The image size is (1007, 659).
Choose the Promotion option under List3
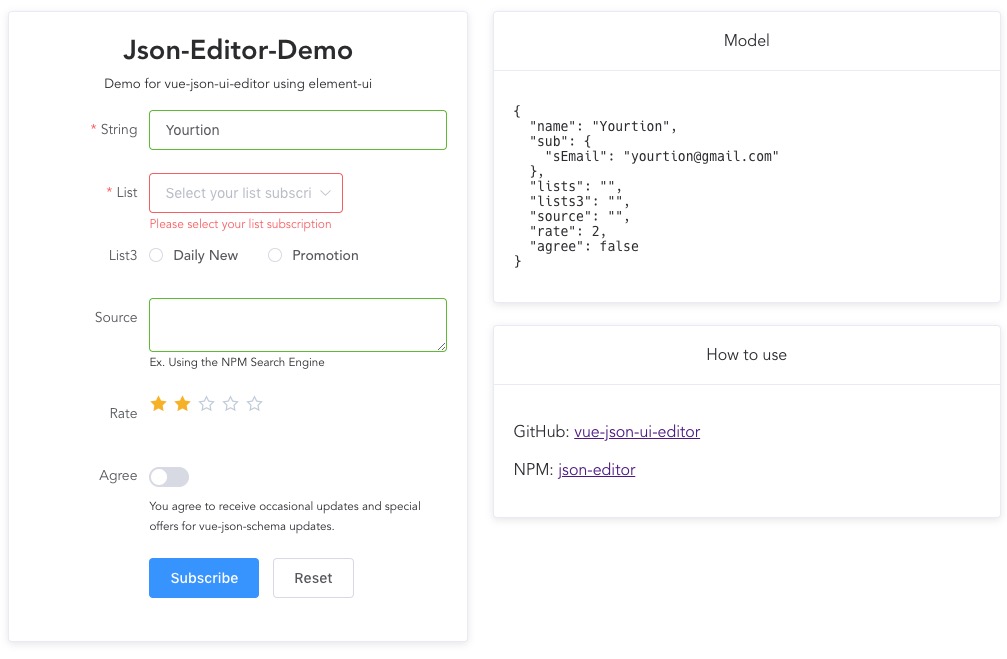tap(275, 255)
